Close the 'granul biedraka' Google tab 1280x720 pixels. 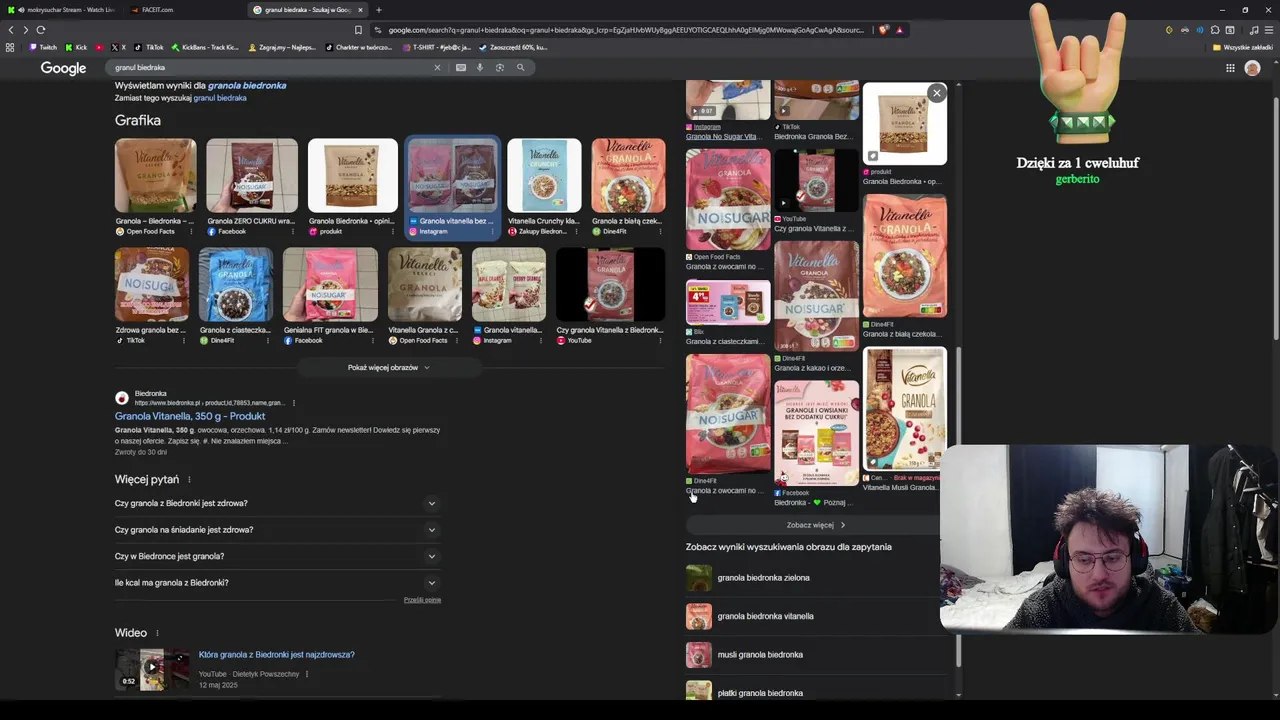360,10
